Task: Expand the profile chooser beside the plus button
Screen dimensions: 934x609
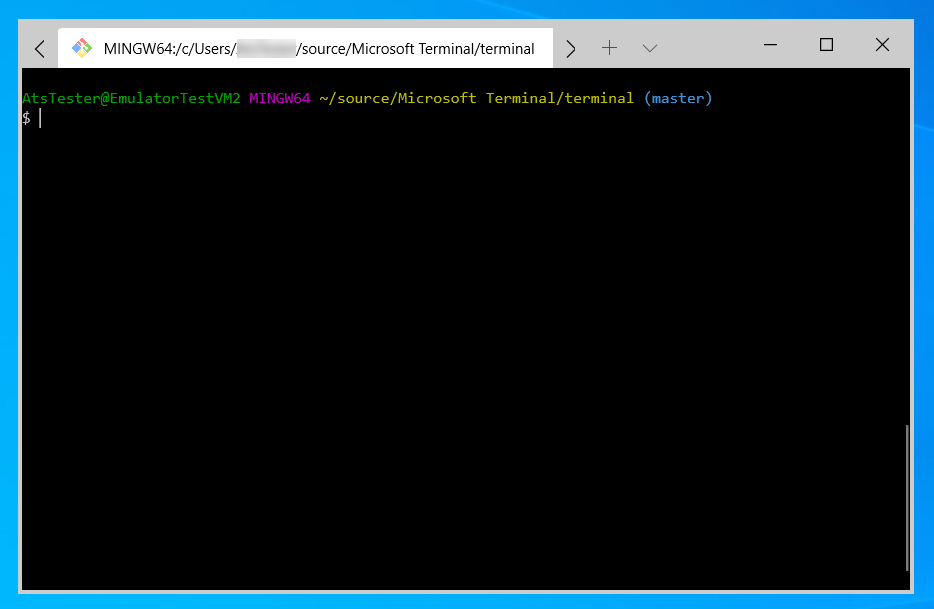Action: tap(649, 47)
